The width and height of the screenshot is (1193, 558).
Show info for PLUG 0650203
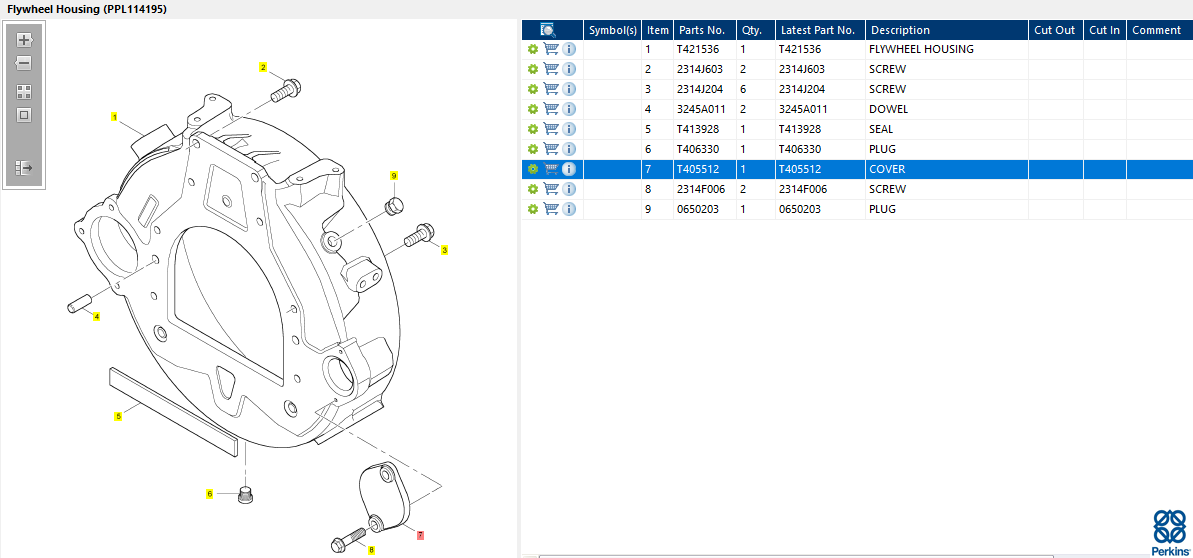(x=569, y=209)
